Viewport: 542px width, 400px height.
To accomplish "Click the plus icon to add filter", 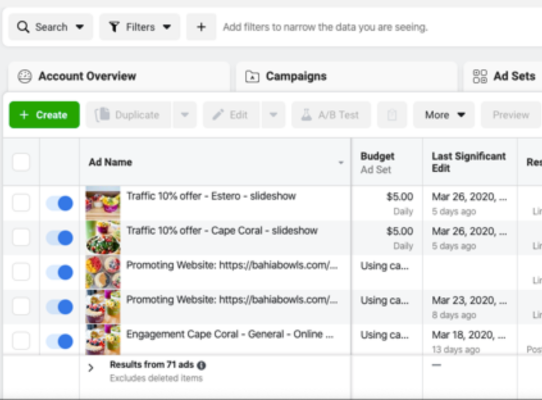I will click(201, 27).
